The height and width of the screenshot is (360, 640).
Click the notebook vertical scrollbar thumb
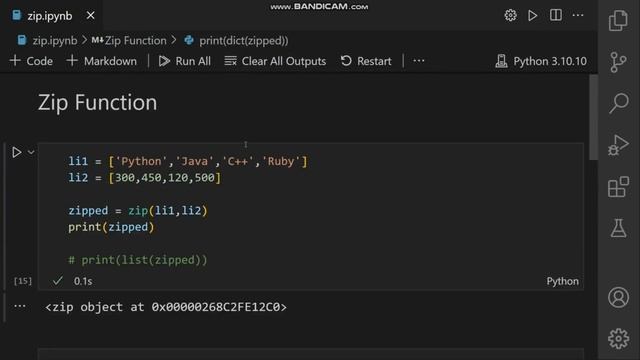tap(593, 118)
